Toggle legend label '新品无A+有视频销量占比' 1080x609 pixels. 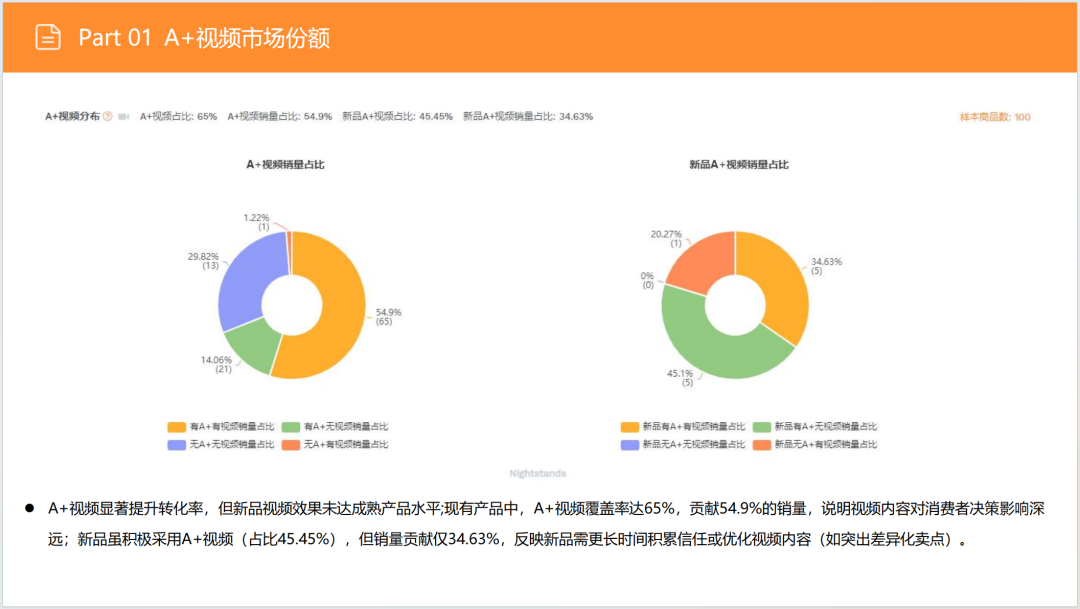coord(826,445)
